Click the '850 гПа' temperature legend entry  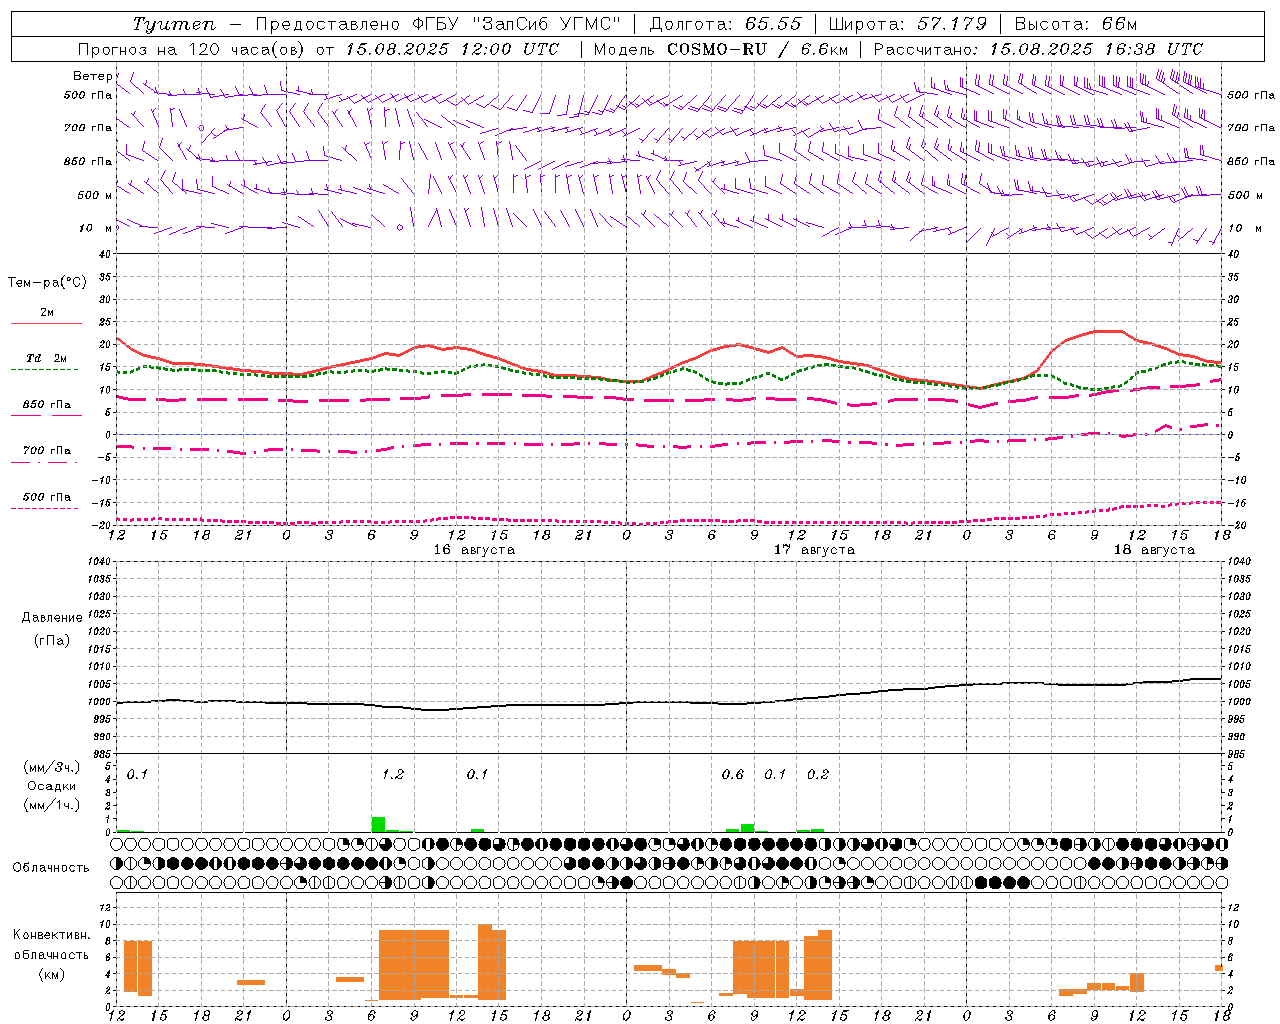47,405
